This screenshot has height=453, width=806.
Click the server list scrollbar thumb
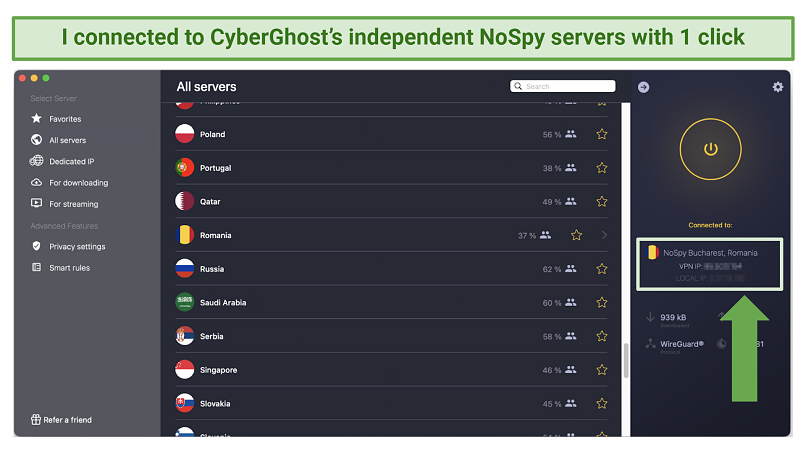click(626, 361)
